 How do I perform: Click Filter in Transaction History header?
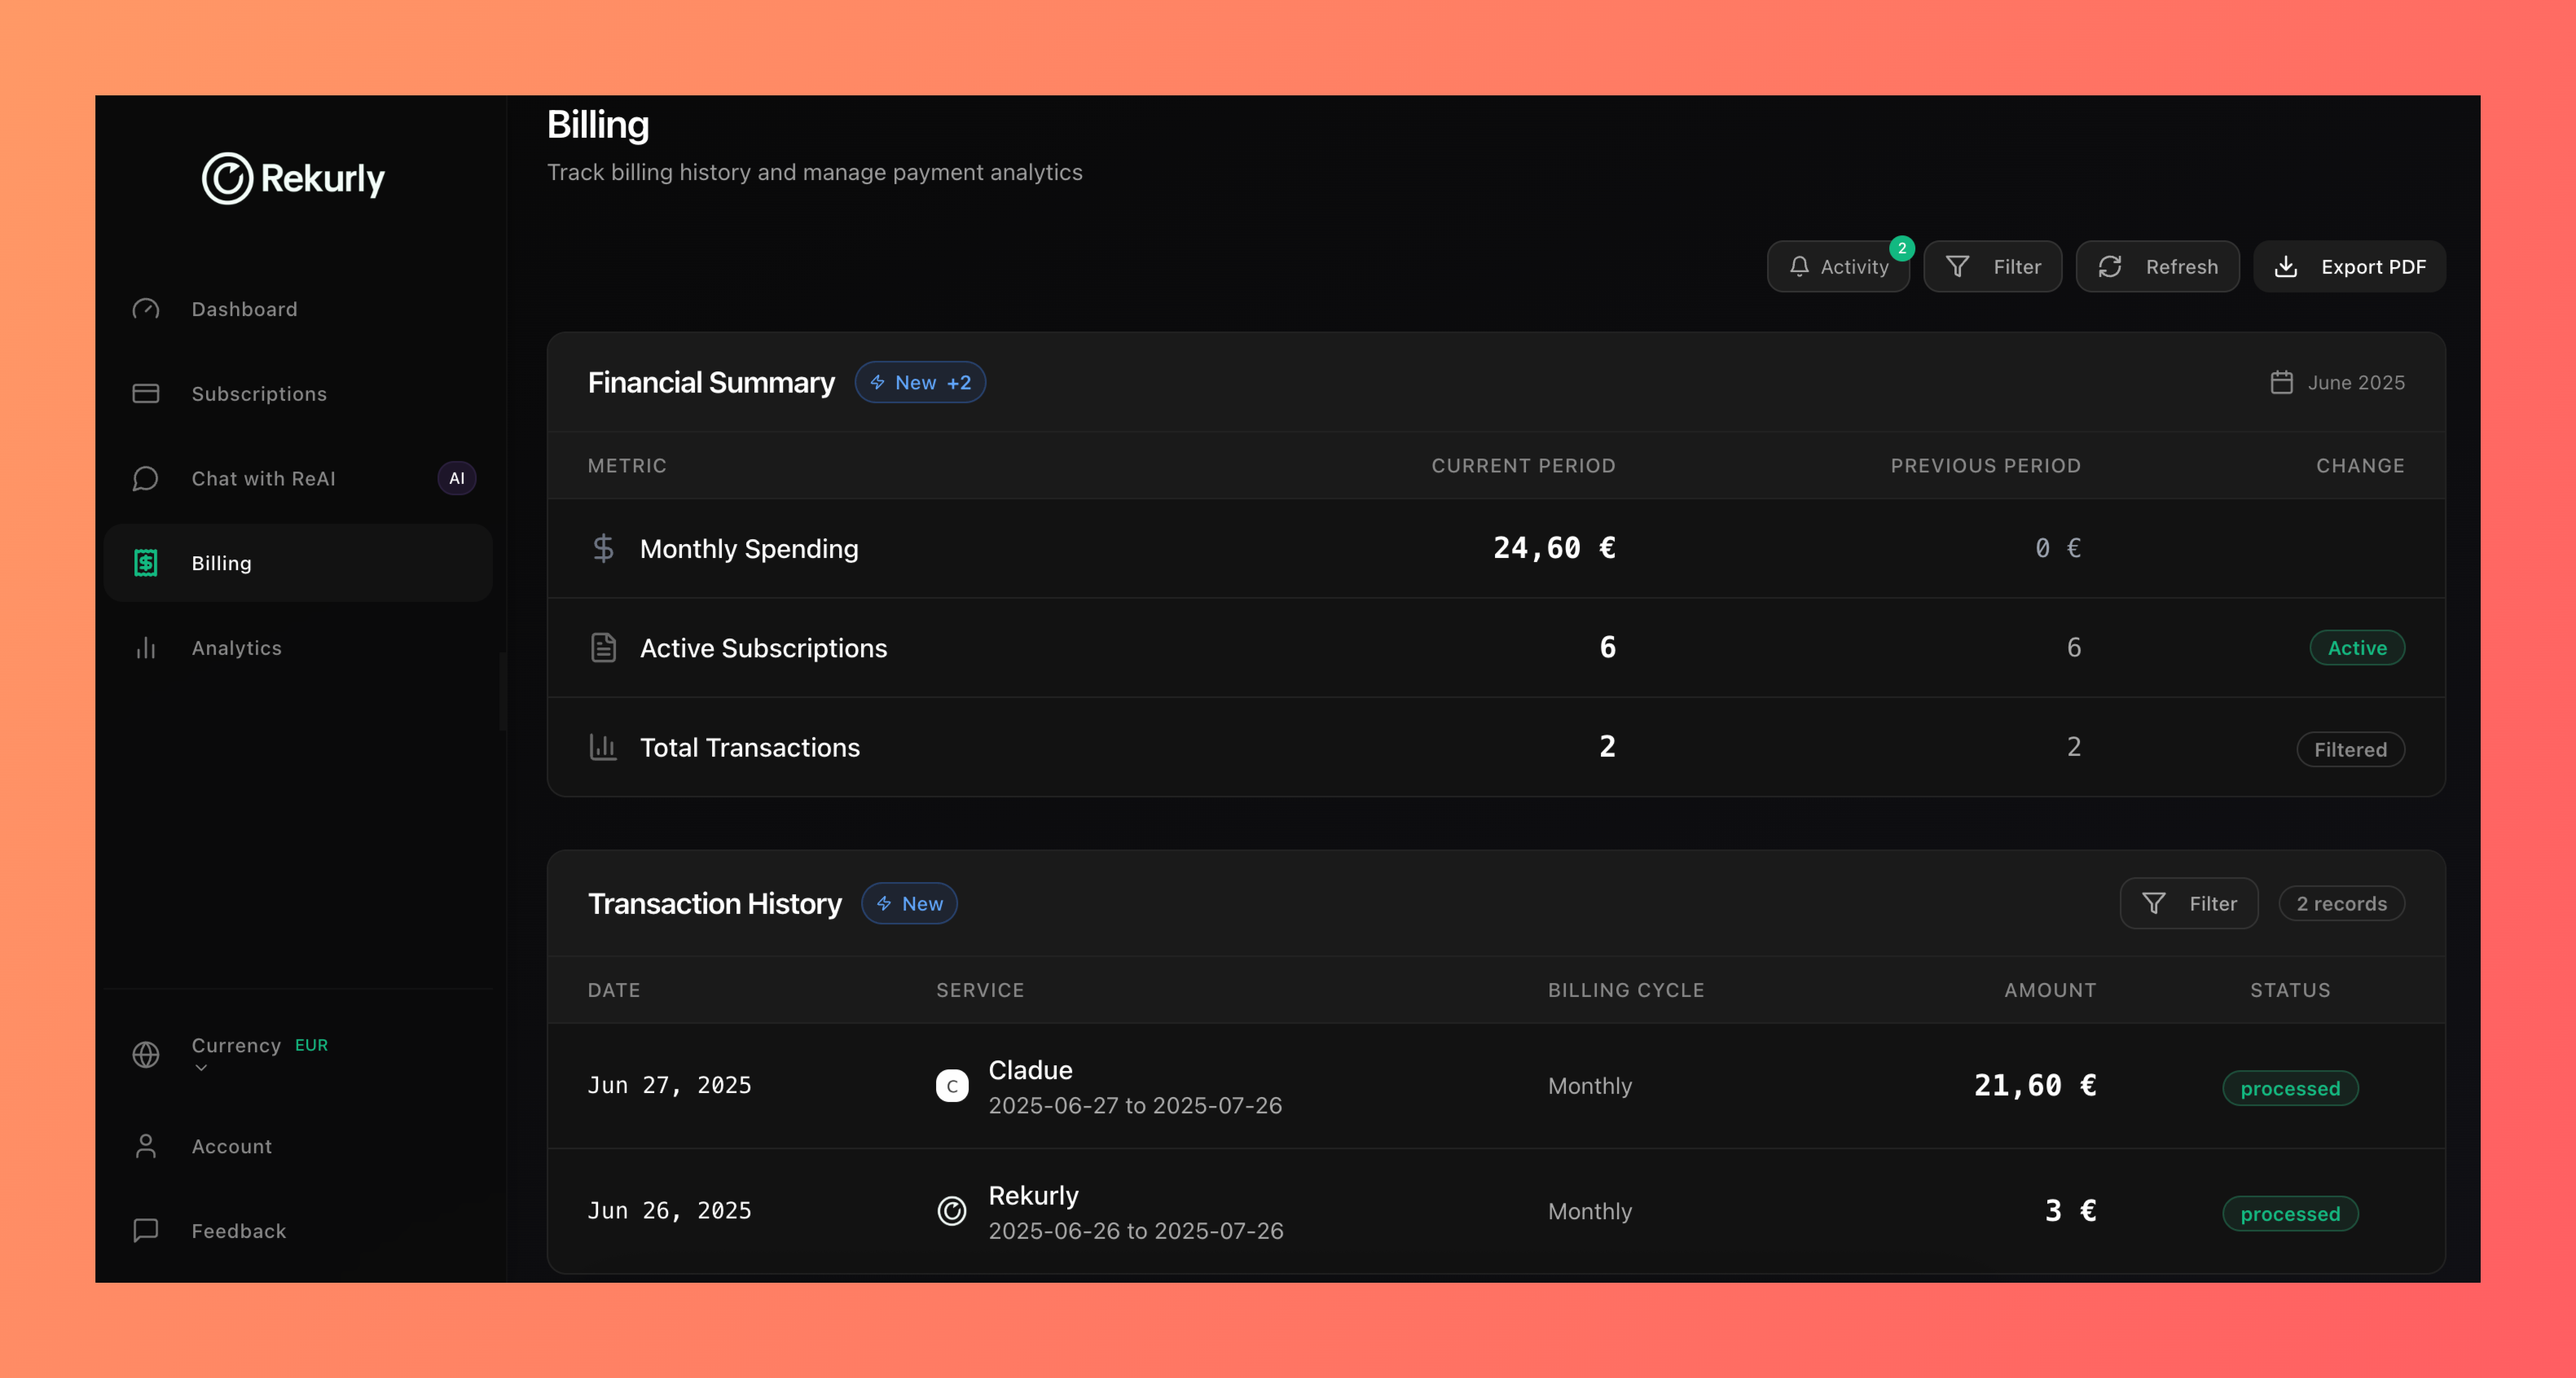tap(2189, 903)
